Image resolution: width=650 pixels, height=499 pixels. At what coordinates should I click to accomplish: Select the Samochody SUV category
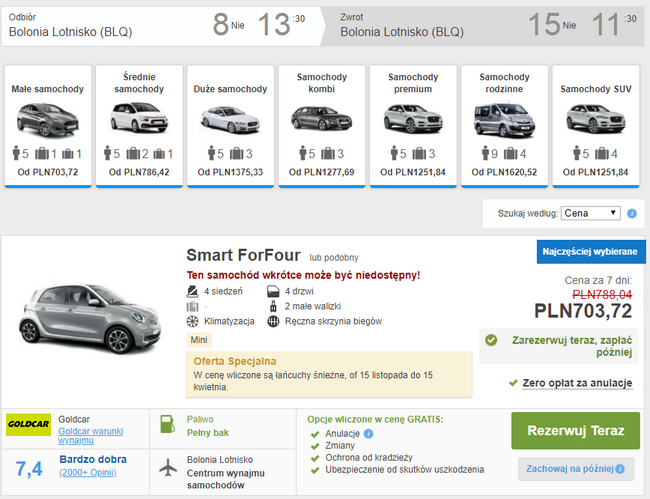coord(596,126)
